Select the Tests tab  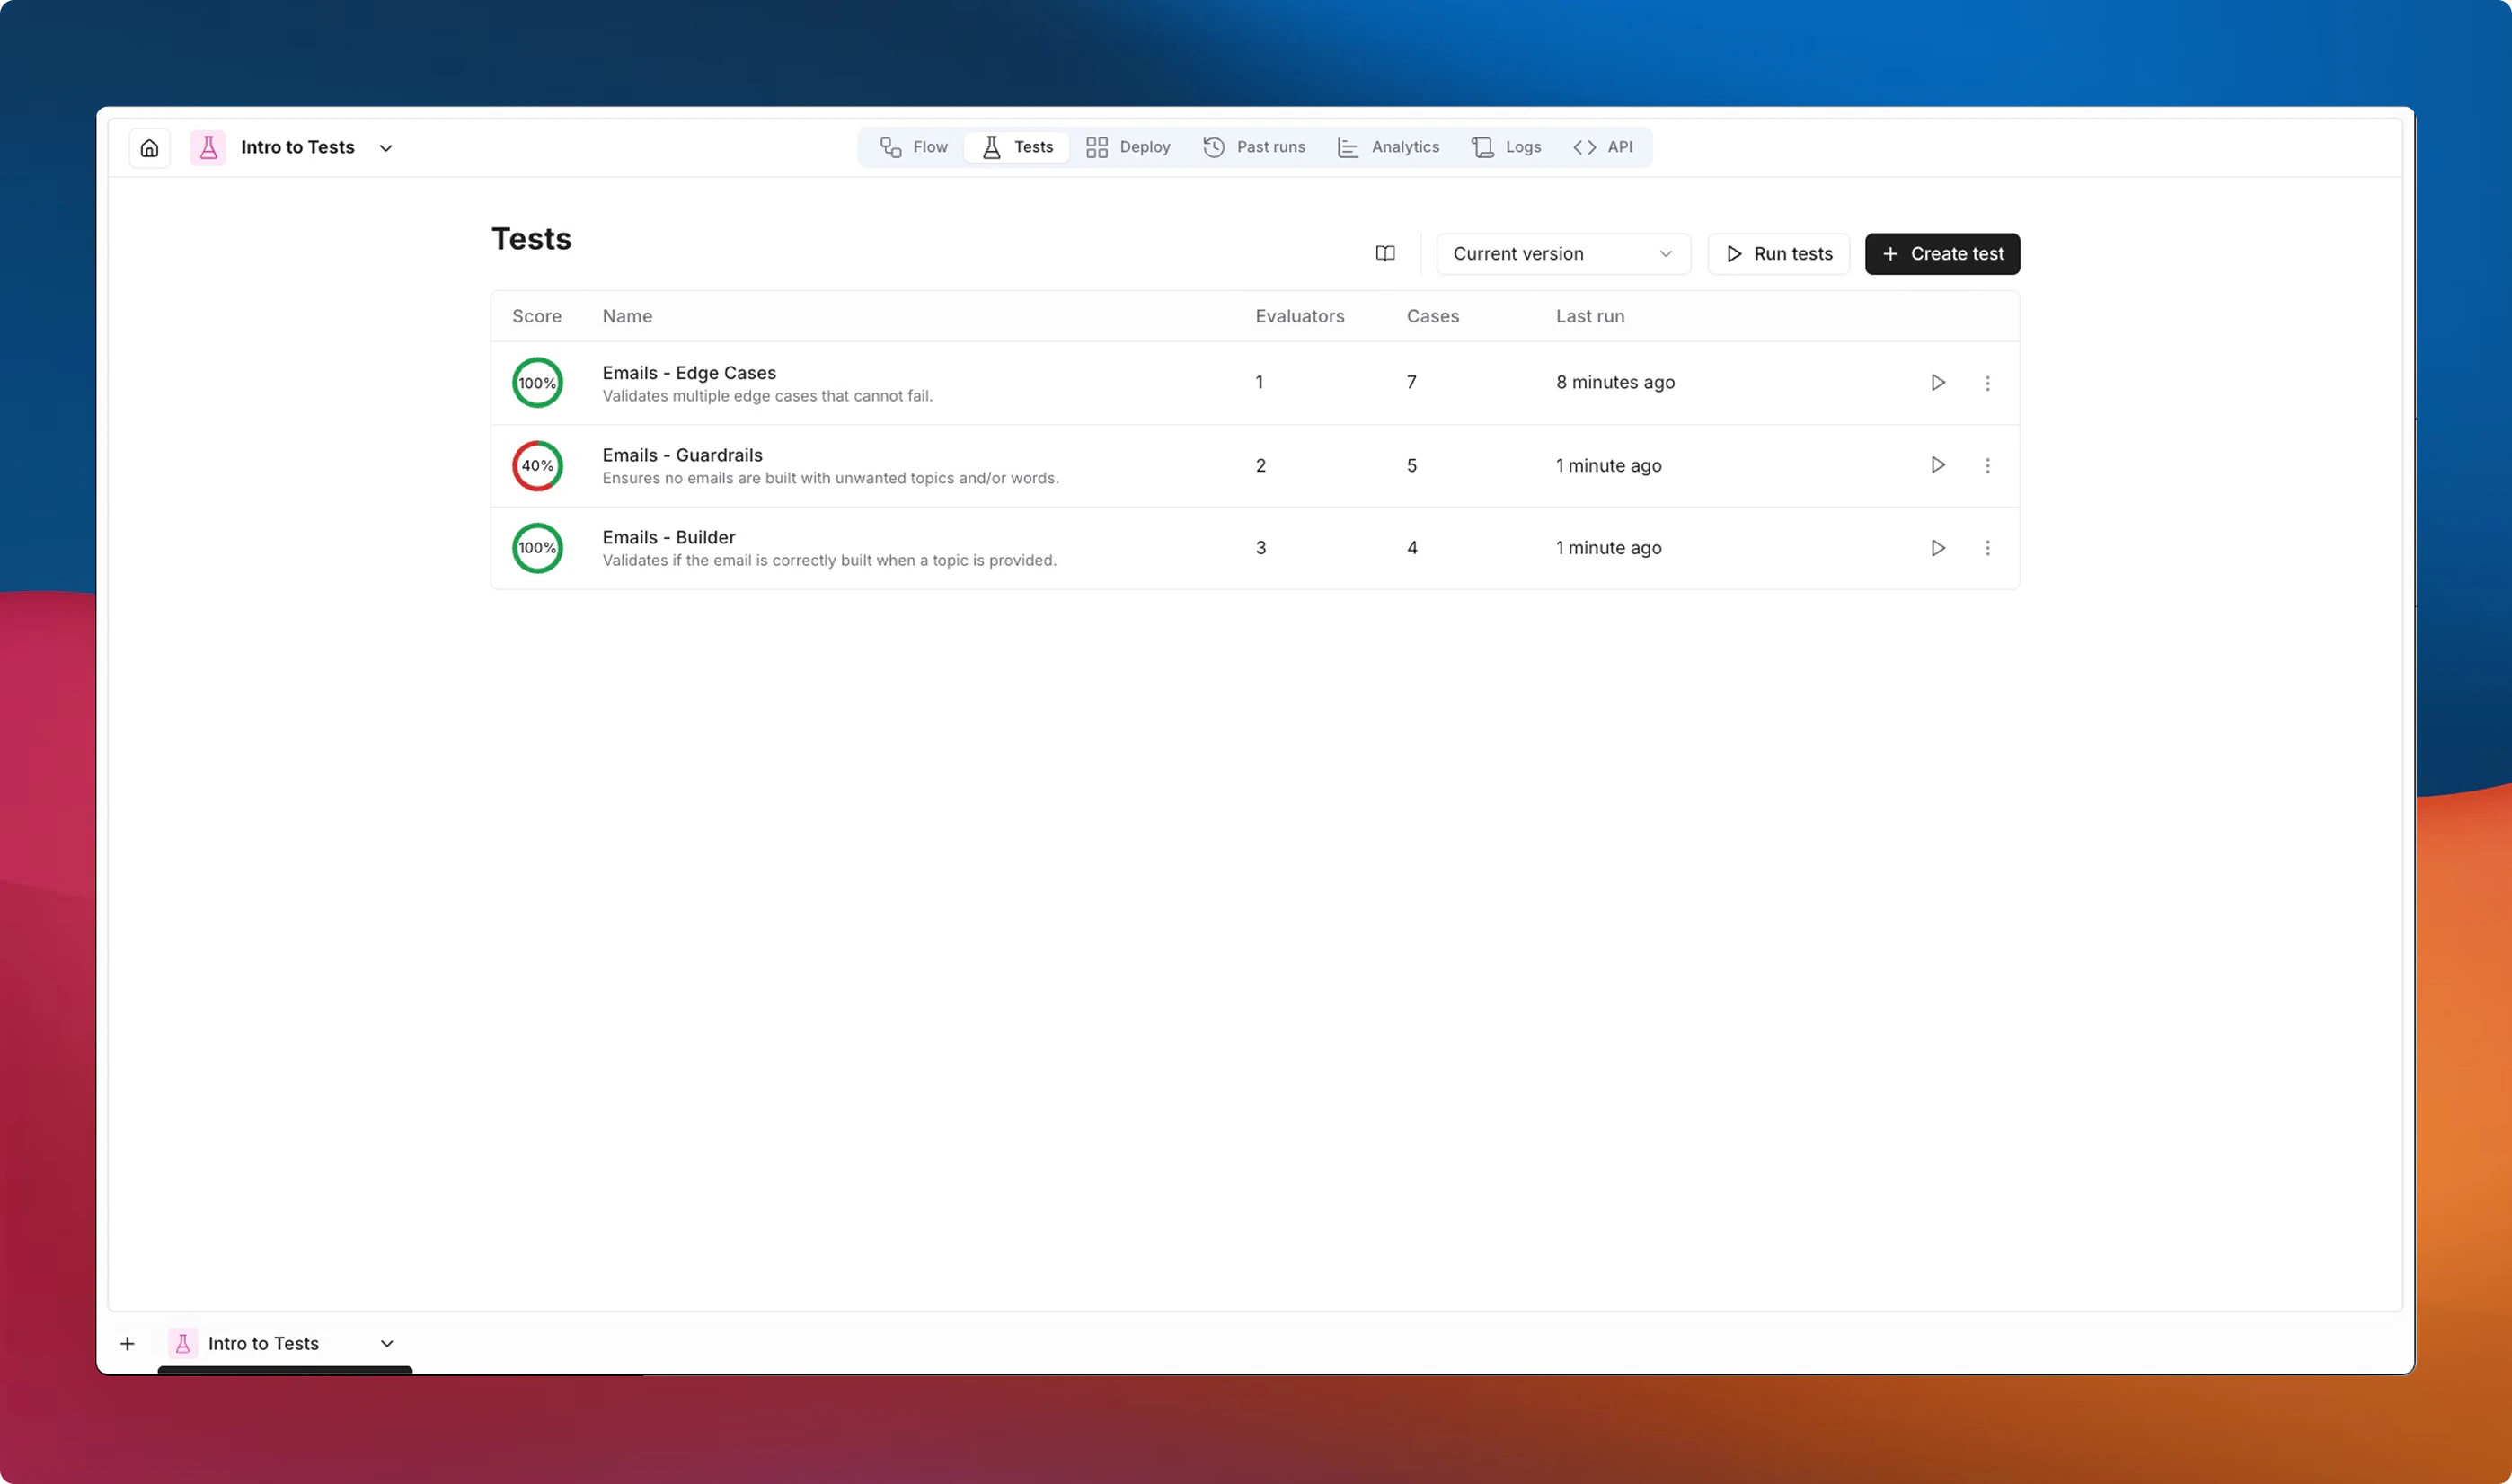coord(1016,147)
